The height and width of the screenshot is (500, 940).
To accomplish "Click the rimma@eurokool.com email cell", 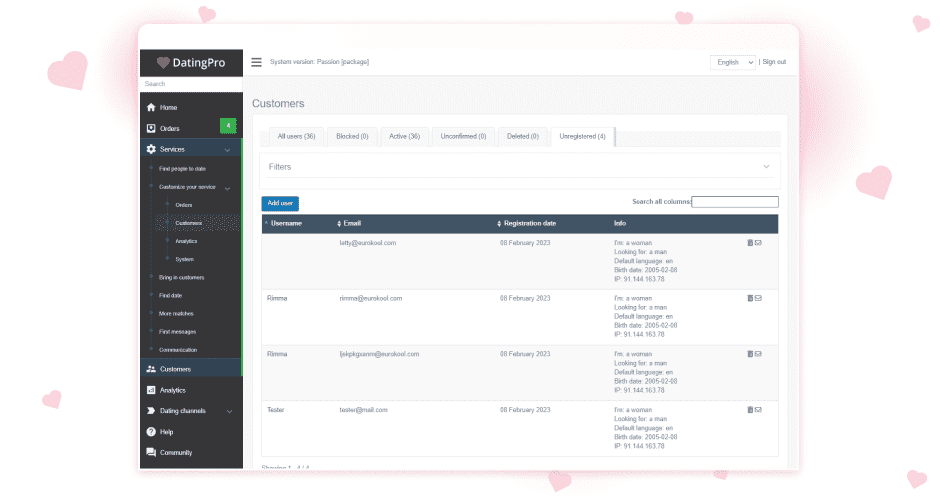I will [370, 298].
